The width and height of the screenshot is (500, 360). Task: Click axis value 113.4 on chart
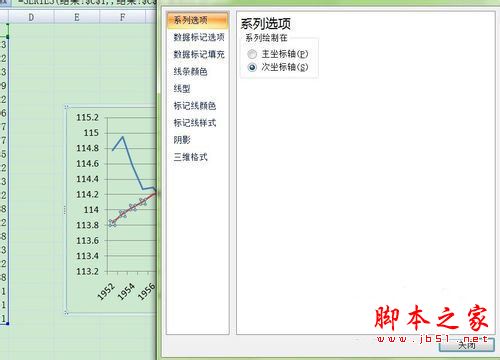point(87,256)
